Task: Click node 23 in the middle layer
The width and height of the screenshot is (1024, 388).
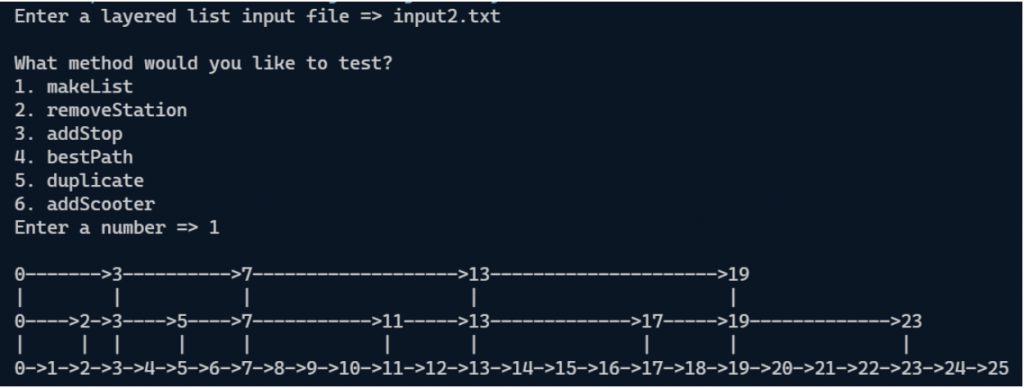Action: click(912, 321)
